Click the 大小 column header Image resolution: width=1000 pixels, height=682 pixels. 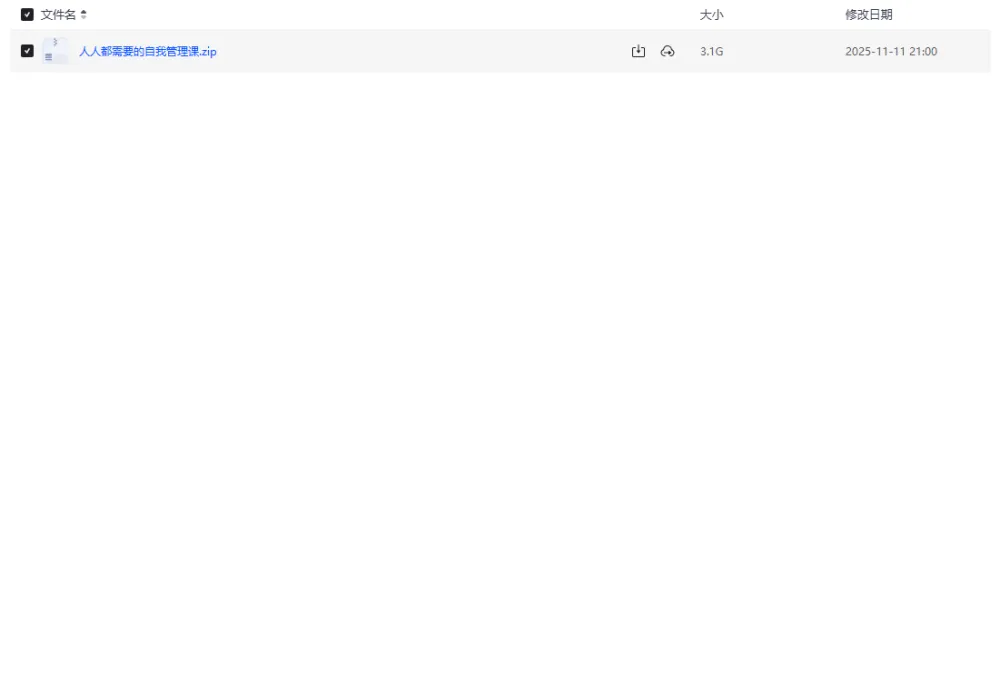[711, 15]
